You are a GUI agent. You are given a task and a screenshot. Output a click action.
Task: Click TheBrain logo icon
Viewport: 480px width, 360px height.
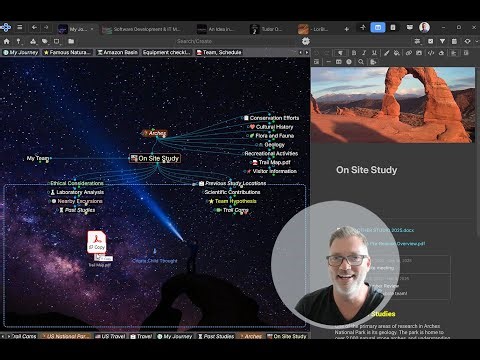tap(6, 28)
